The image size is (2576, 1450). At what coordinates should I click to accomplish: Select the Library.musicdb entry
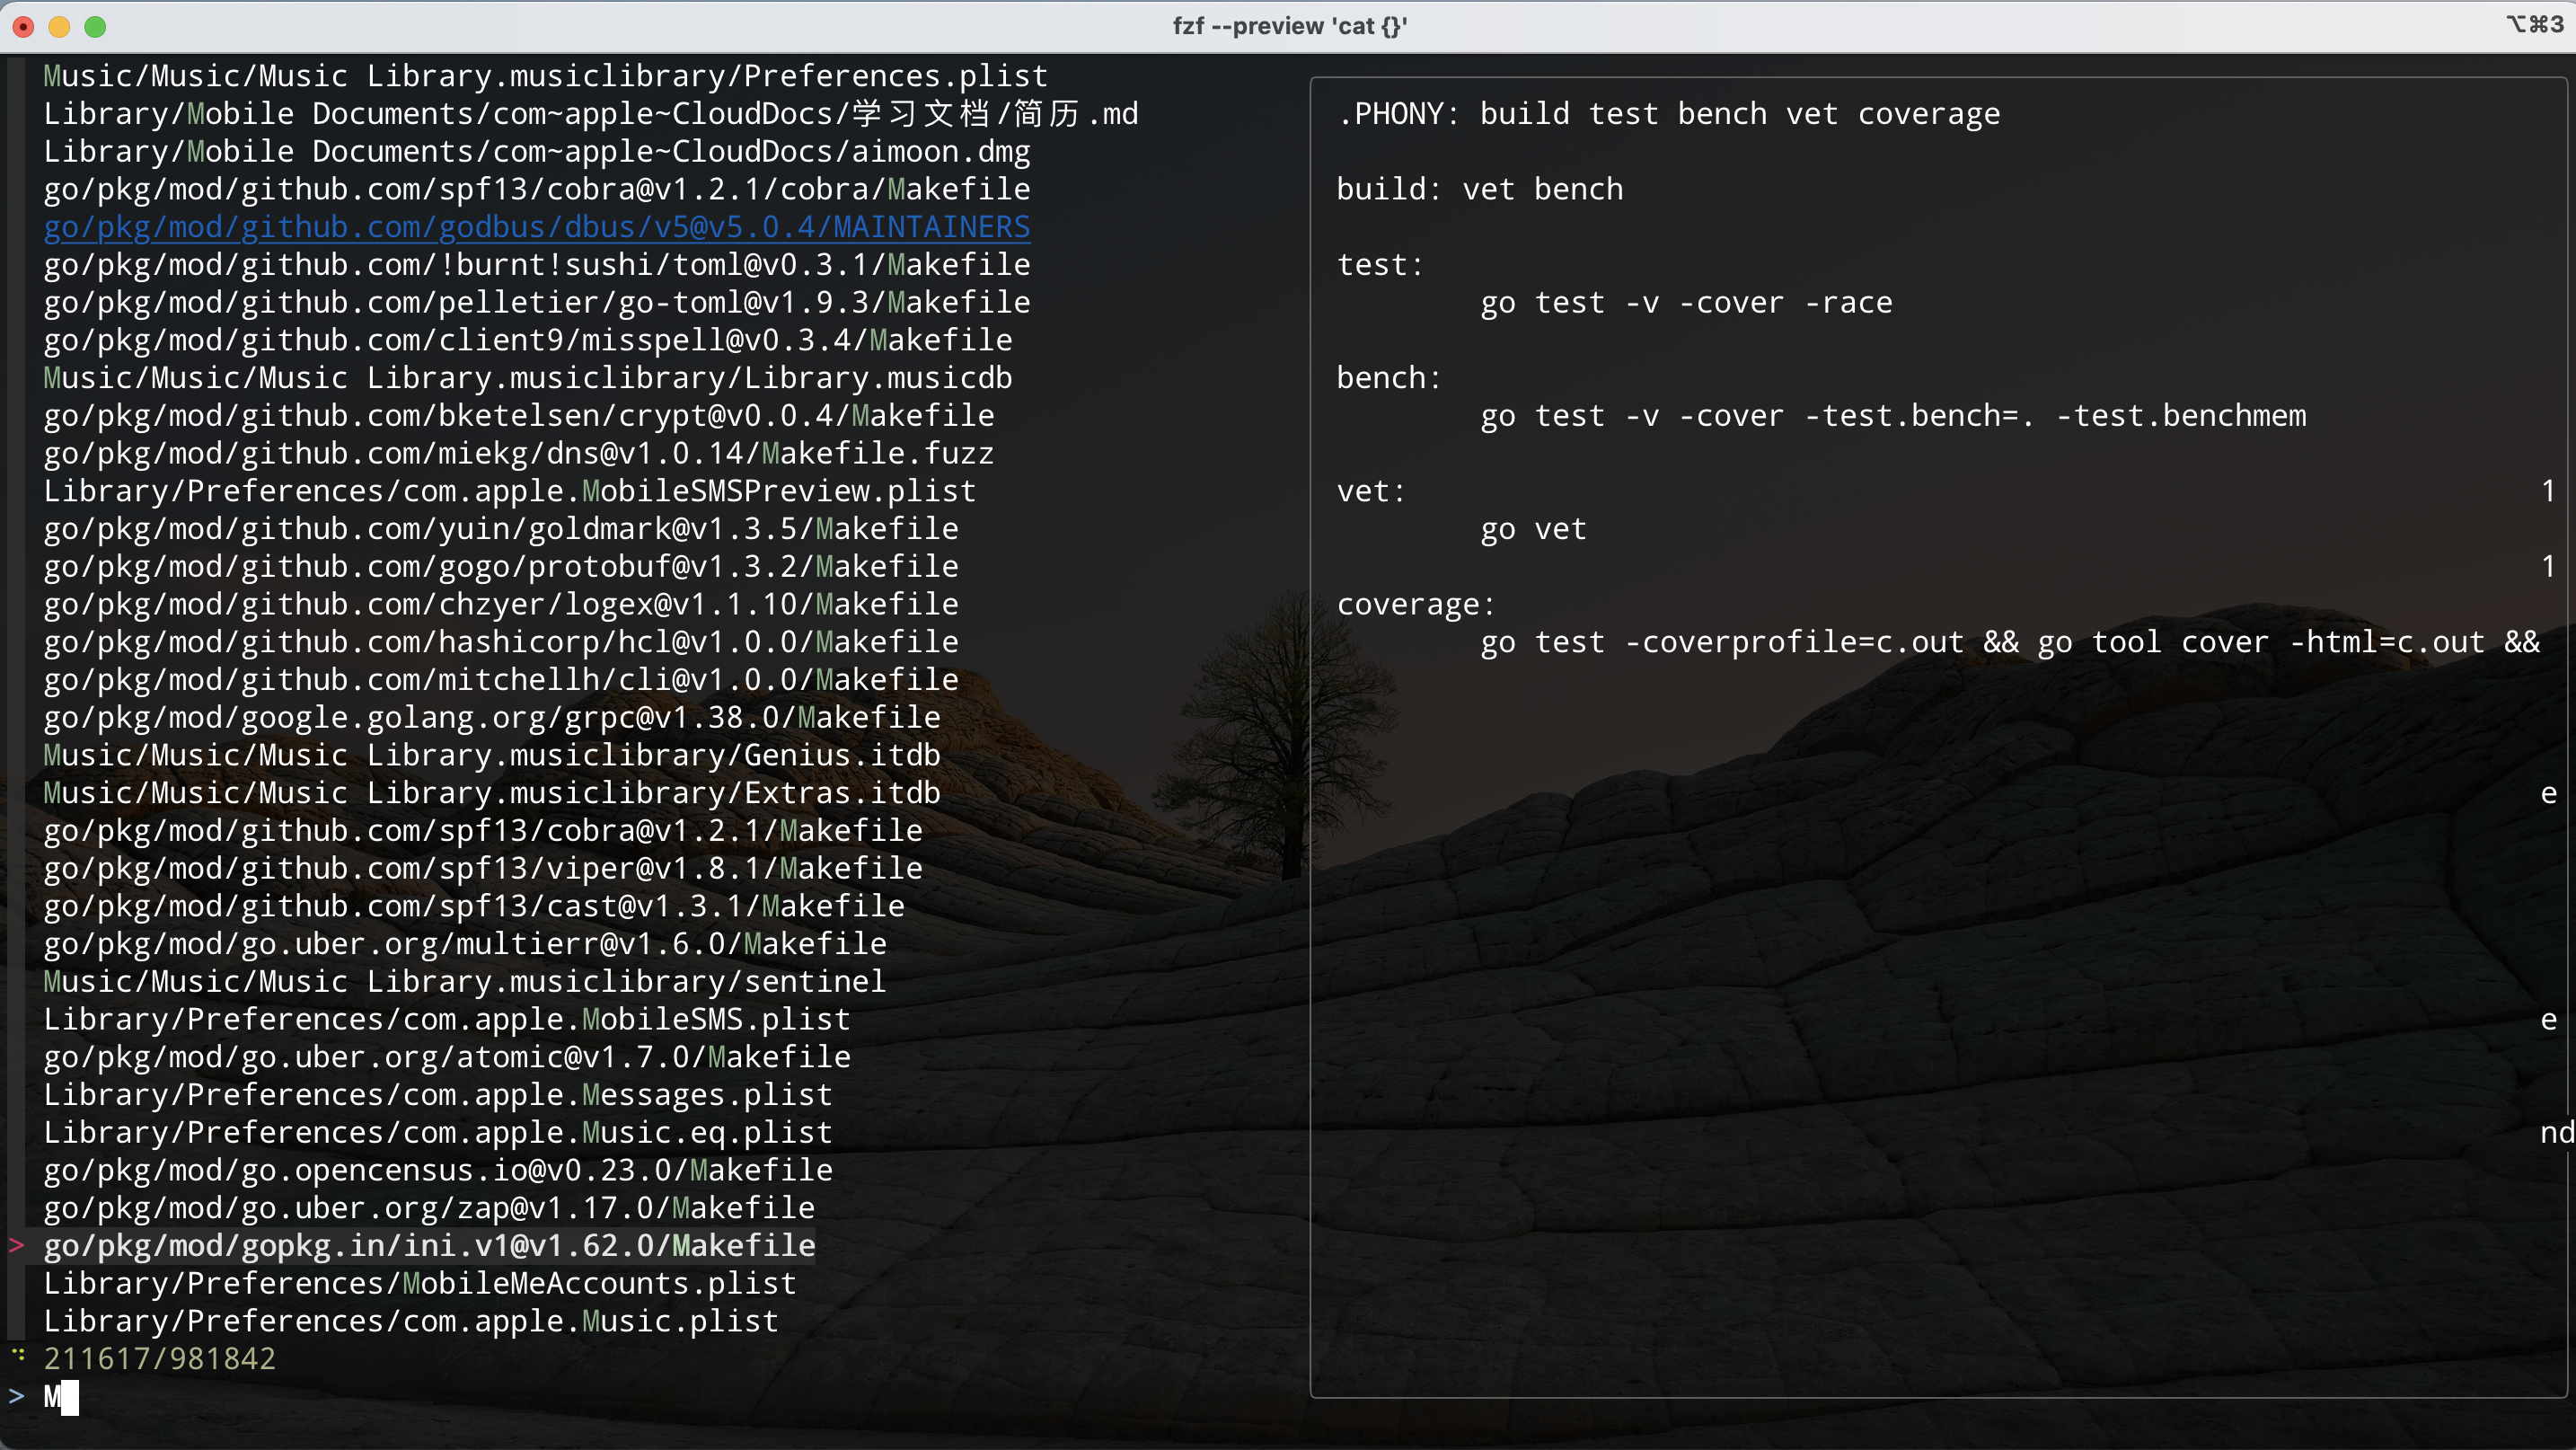tap(527, 378)
